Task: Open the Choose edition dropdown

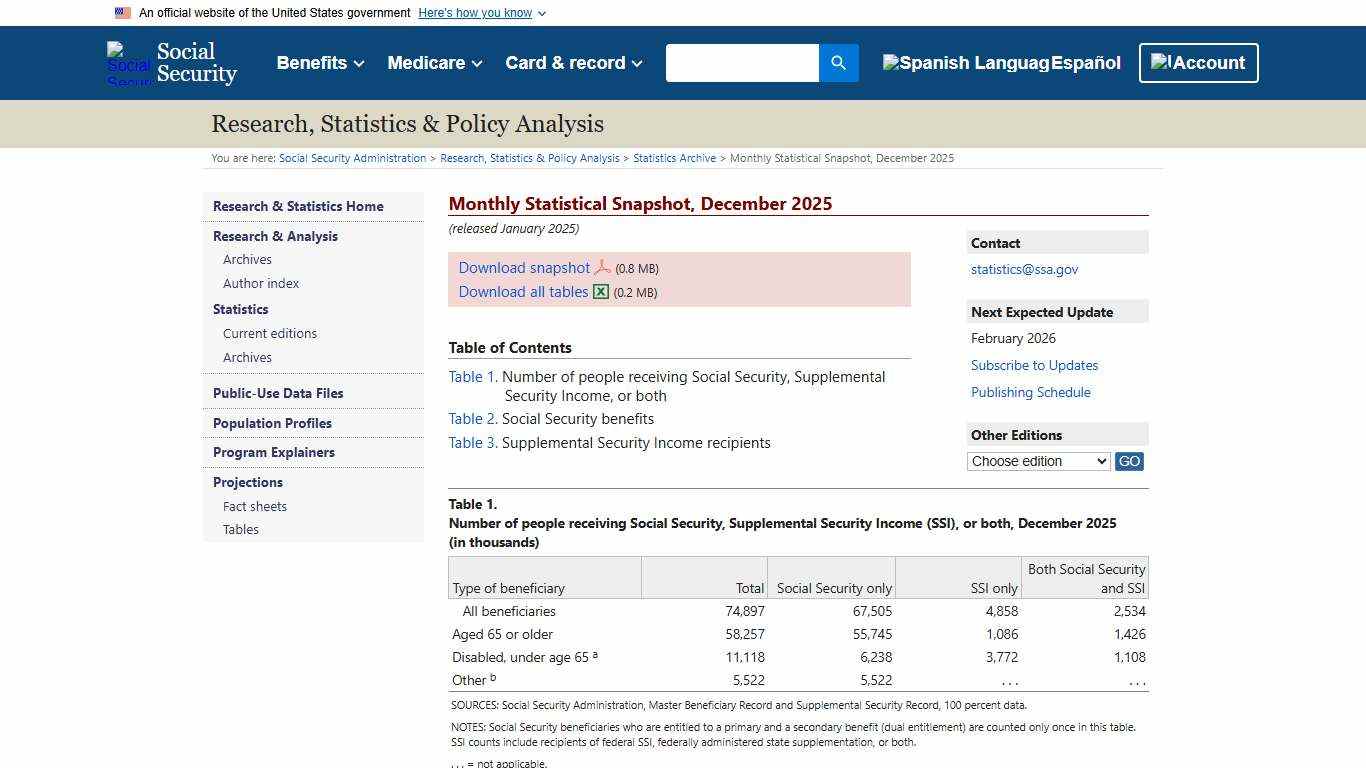Action: 1038,461
